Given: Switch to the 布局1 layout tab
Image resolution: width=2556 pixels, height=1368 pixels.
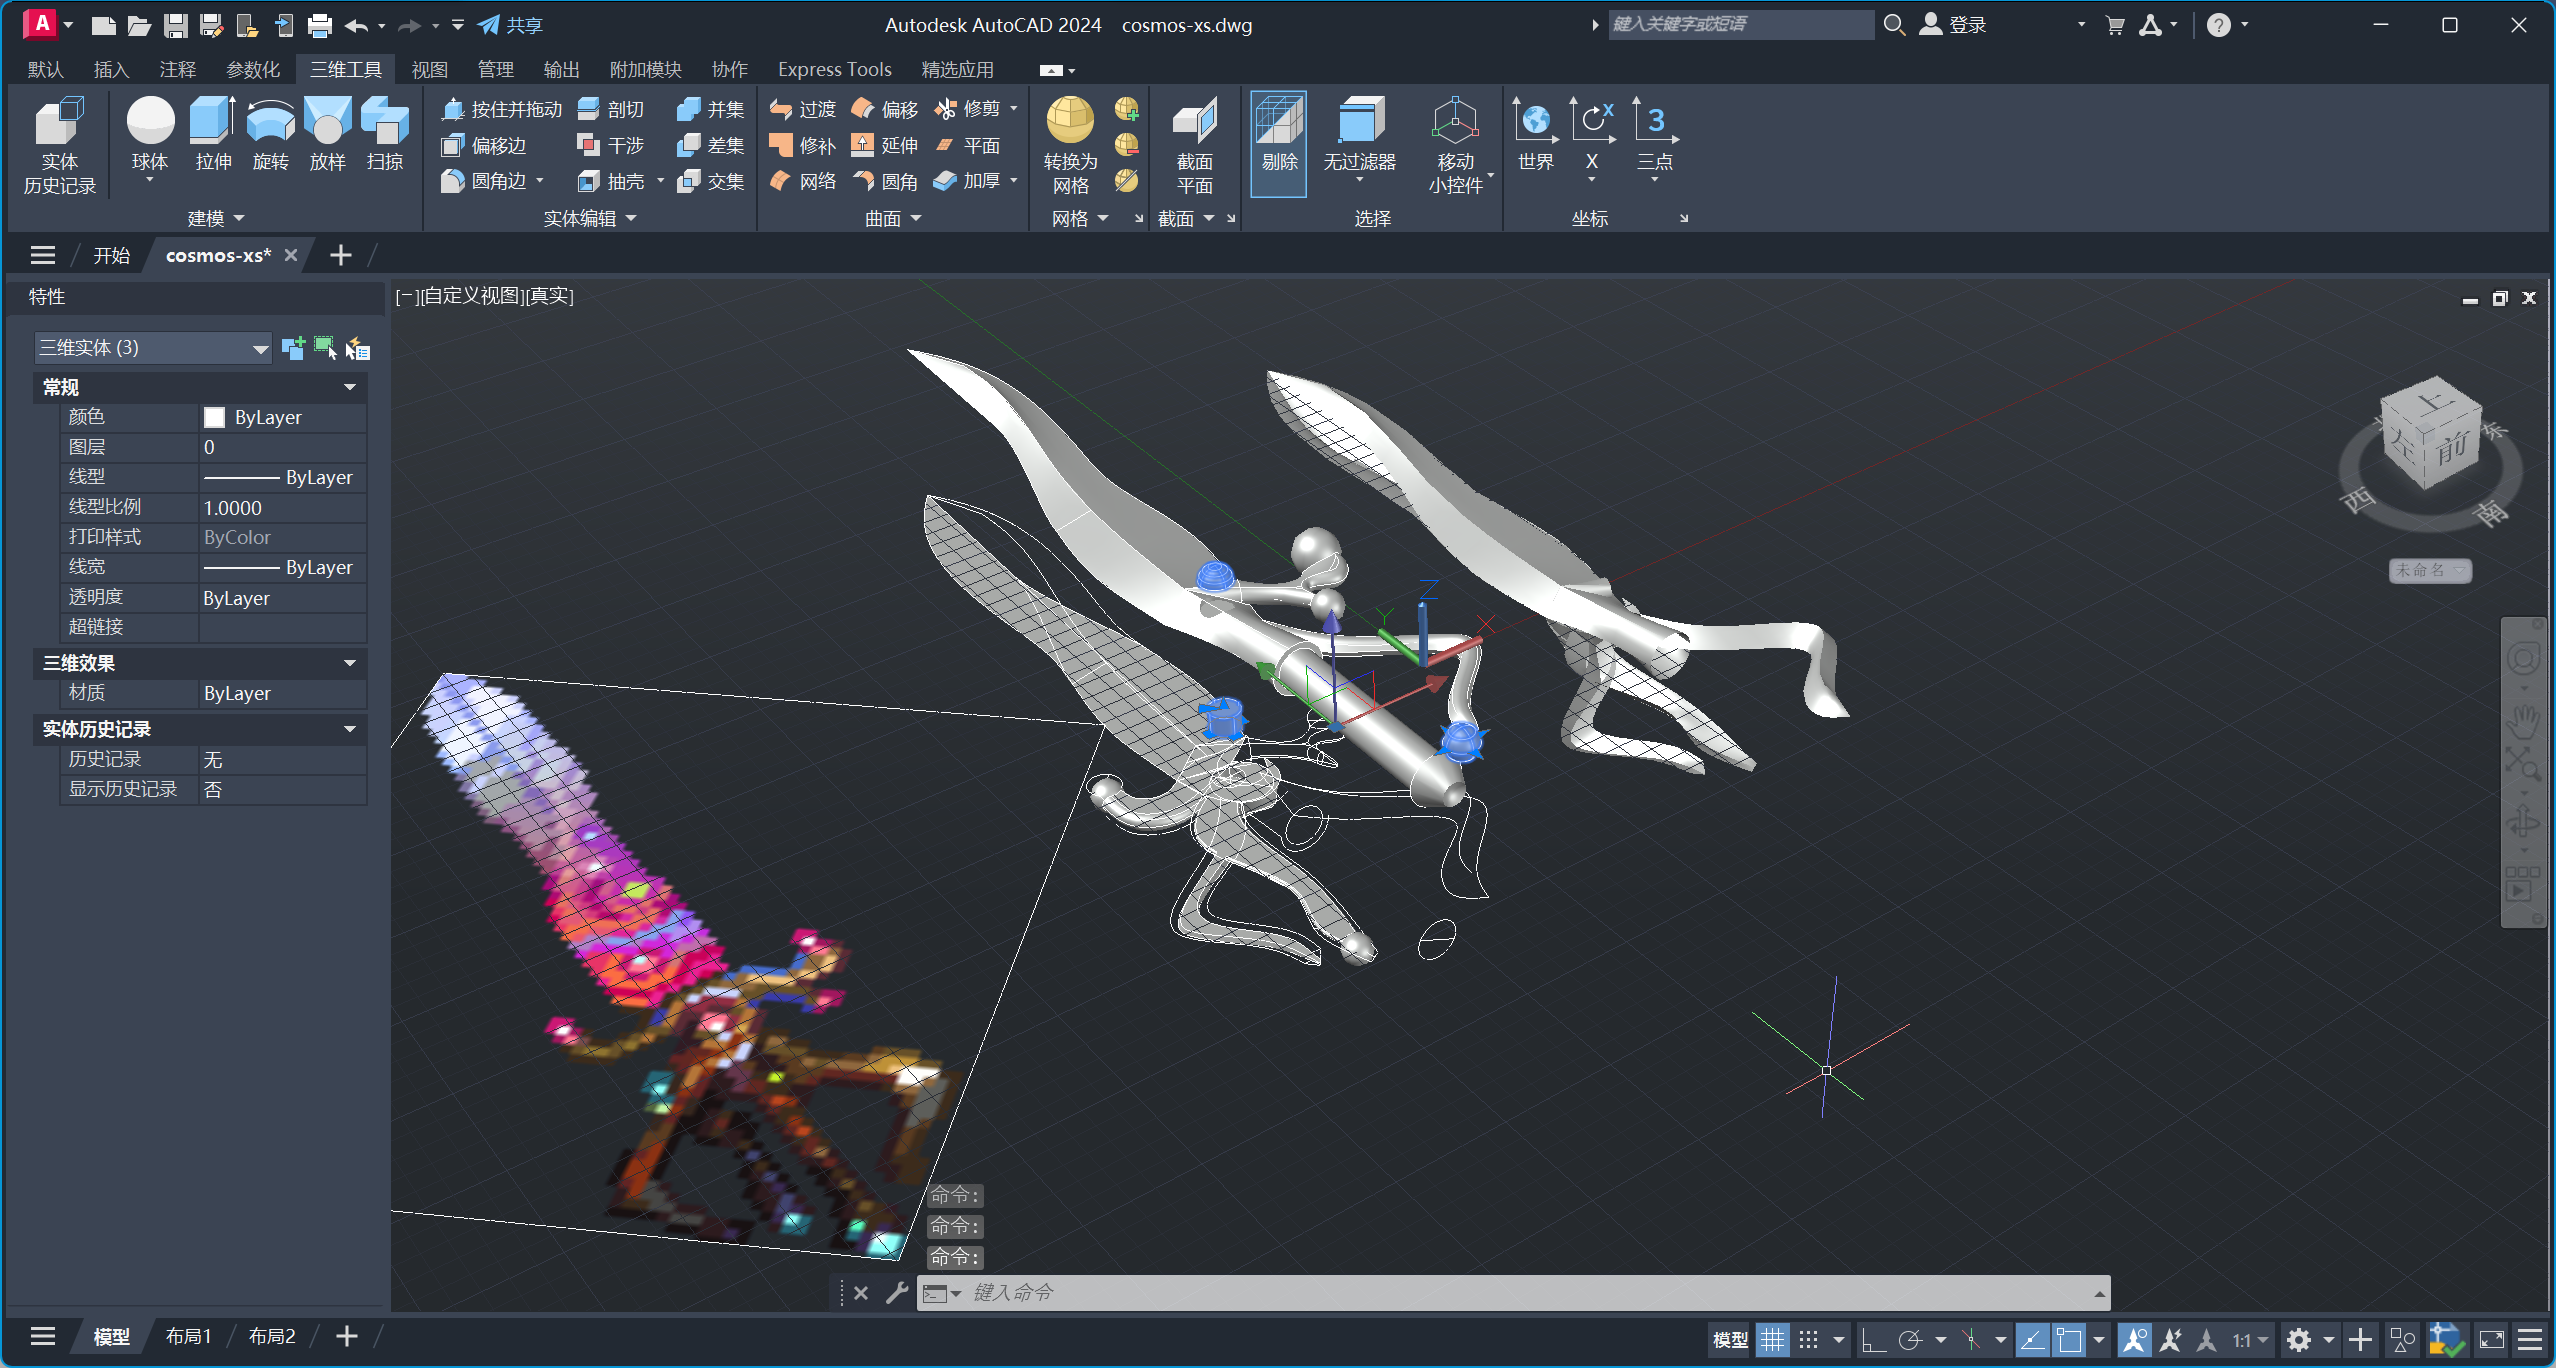Looking at the screenshot, I should tap(188, 1336).
